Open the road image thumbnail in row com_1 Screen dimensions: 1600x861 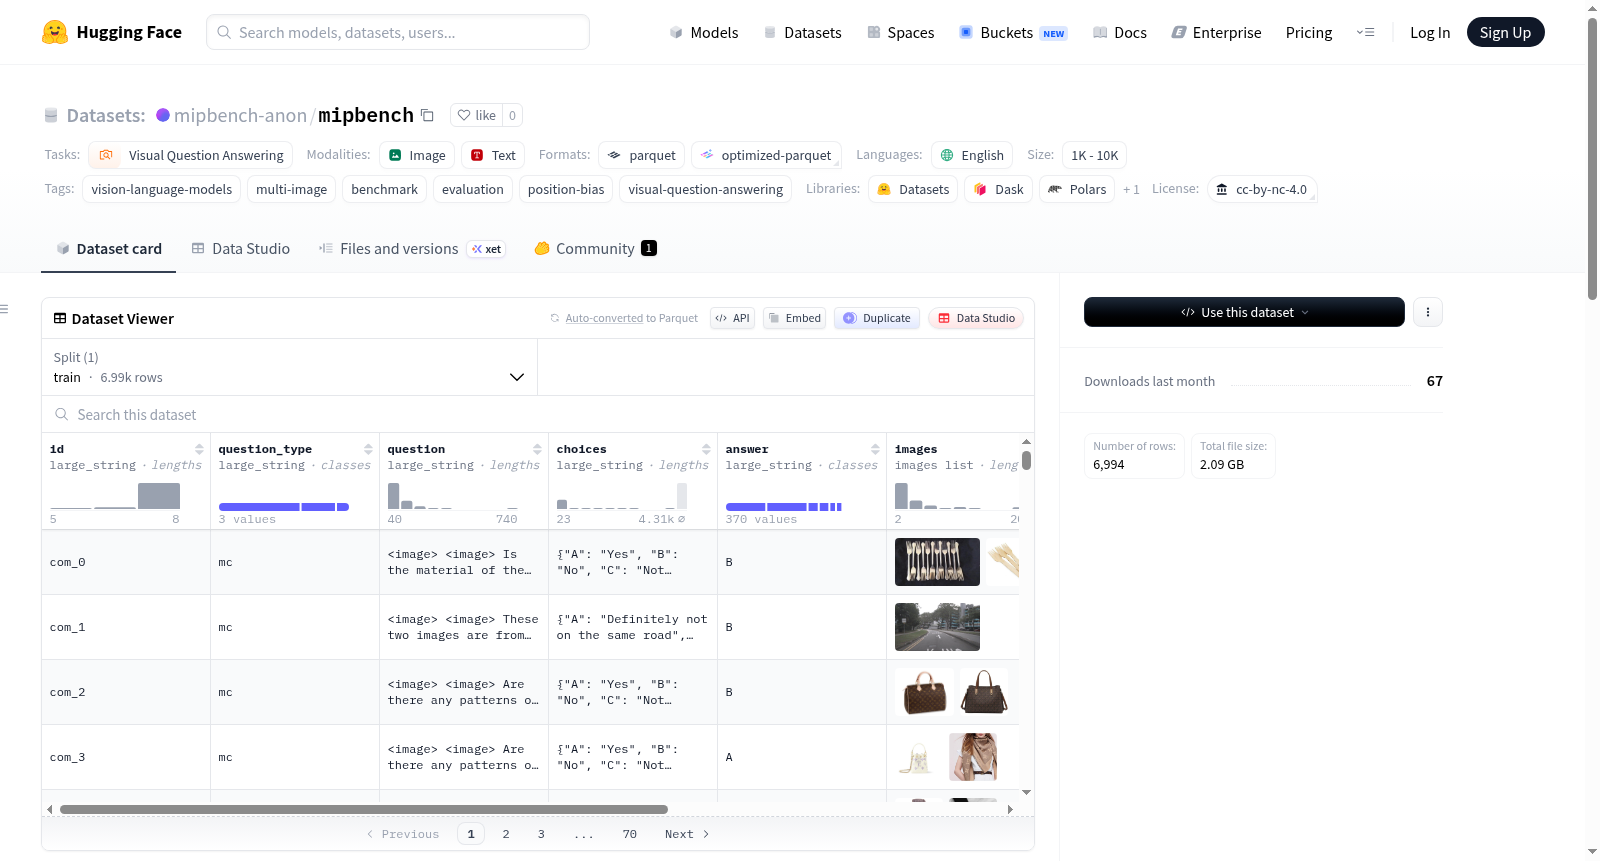click(x=937, y=627)
